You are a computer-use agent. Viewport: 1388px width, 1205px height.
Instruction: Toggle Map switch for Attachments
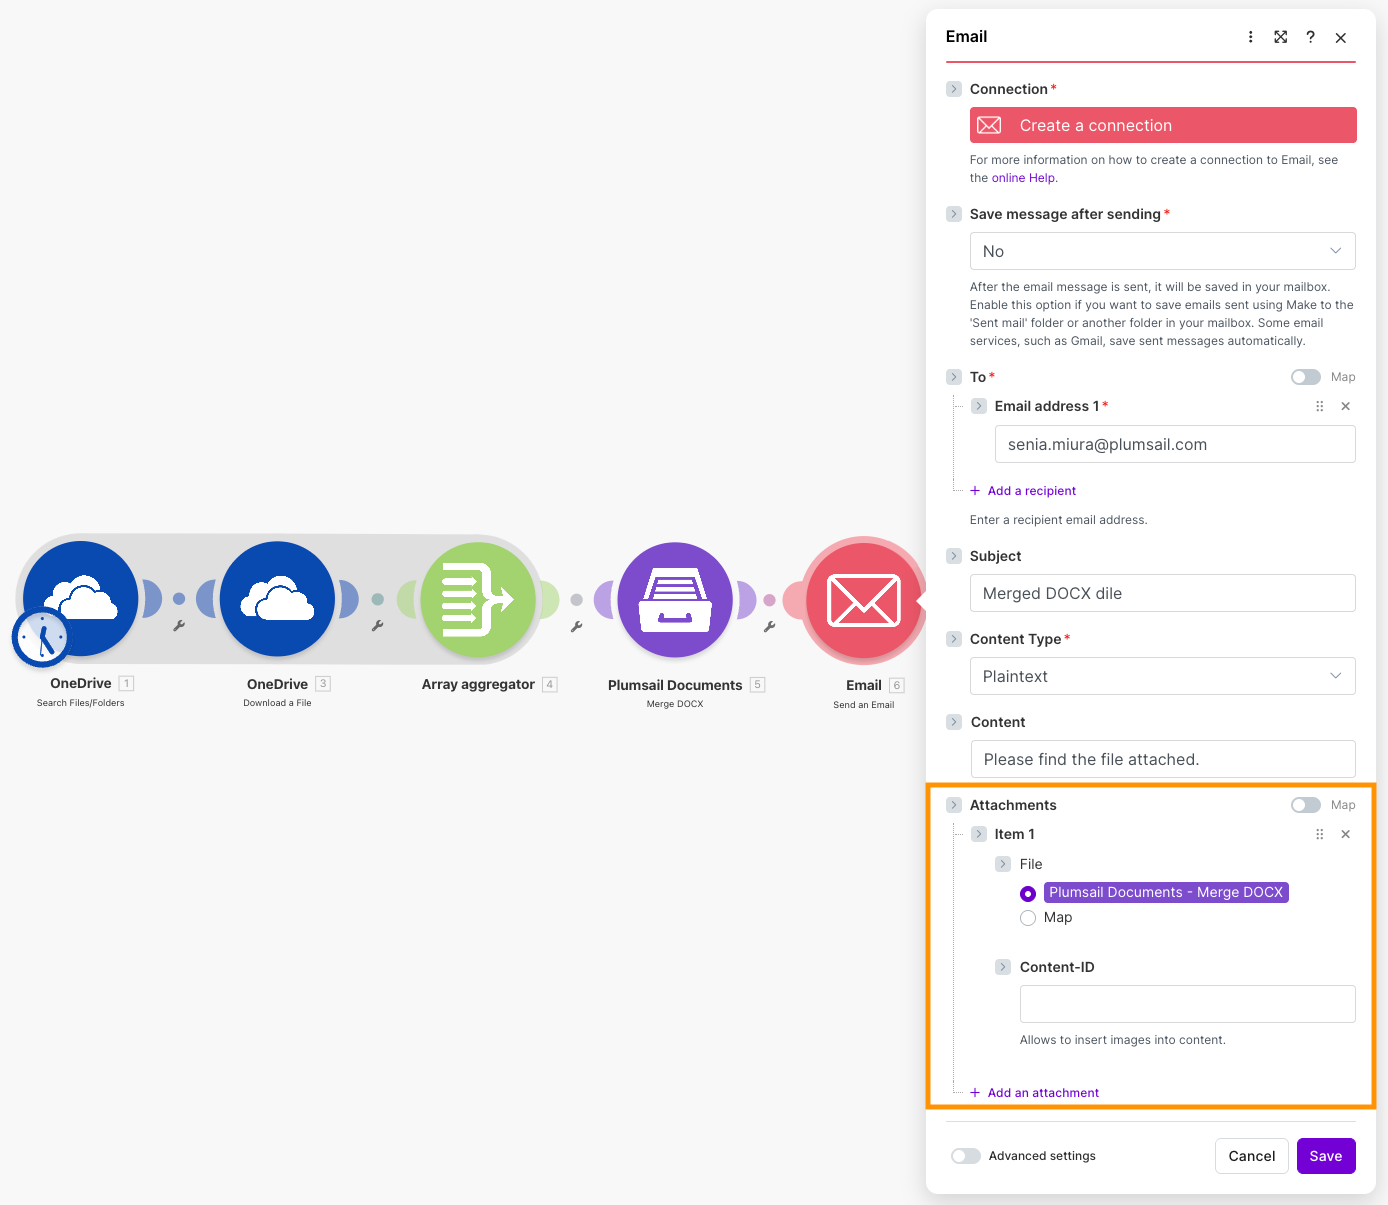(x=1306, y=805)
